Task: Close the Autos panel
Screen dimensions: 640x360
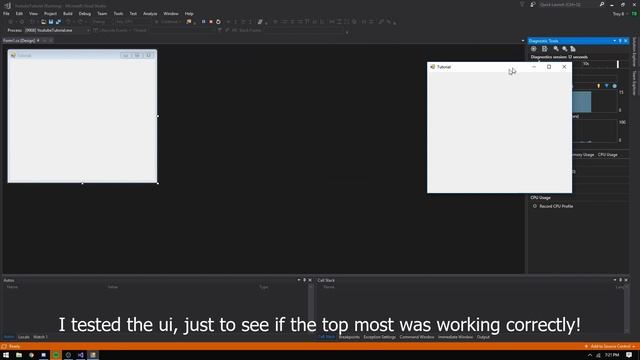Action: click(310, 280)
